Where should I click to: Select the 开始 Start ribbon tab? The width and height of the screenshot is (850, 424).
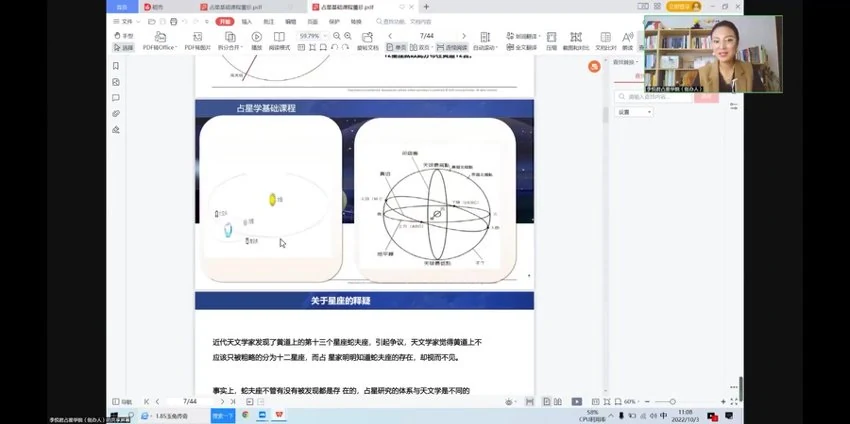tap(224, 22)
